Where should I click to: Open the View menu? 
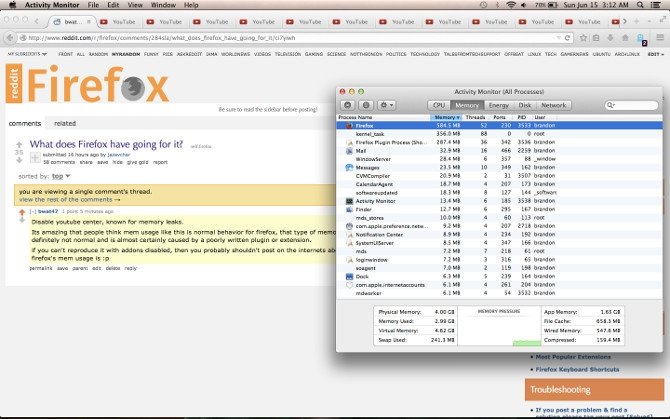point(135,5)
